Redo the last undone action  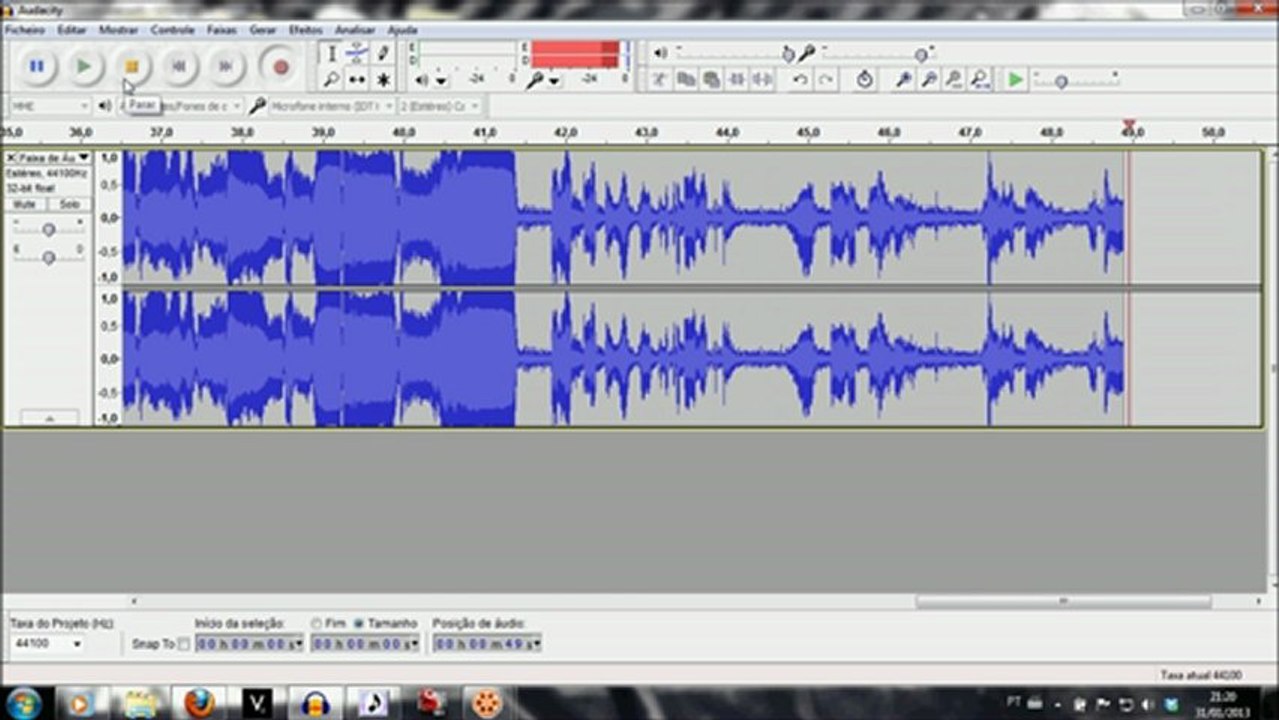pyautogui.click(x=825, y=79)
